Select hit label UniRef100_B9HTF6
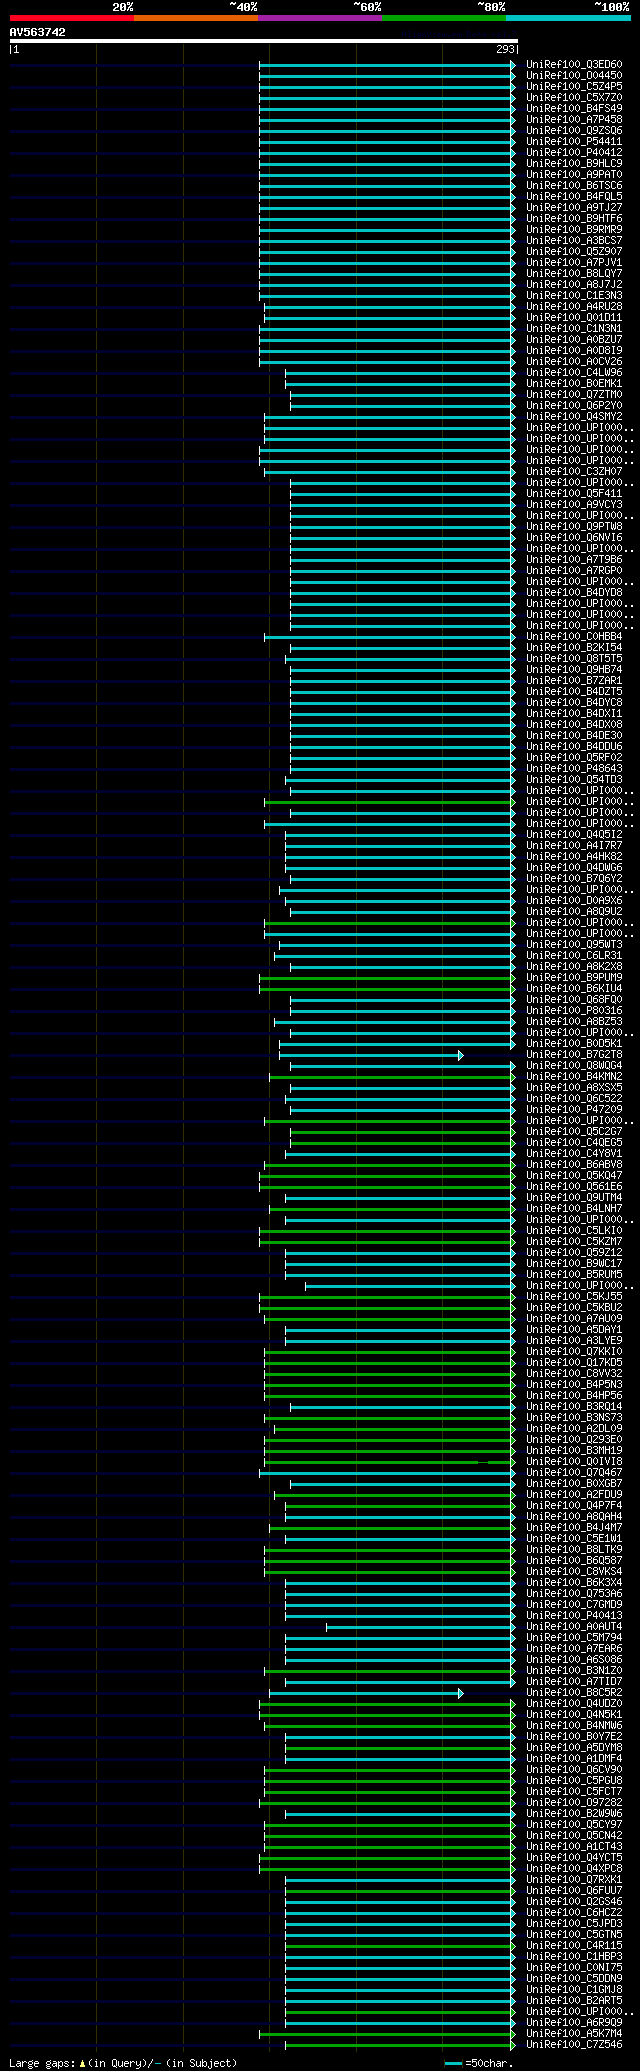 (x=574, y=219)
